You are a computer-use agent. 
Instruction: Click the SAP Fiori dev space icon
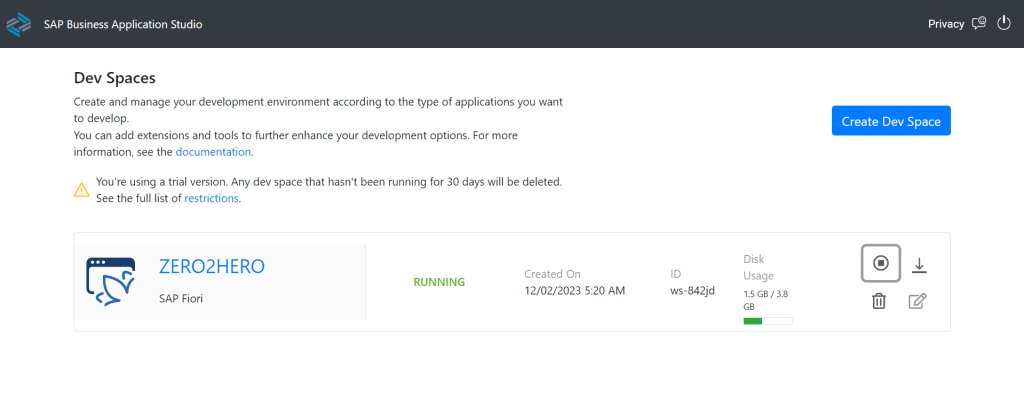tap(112, 282)
